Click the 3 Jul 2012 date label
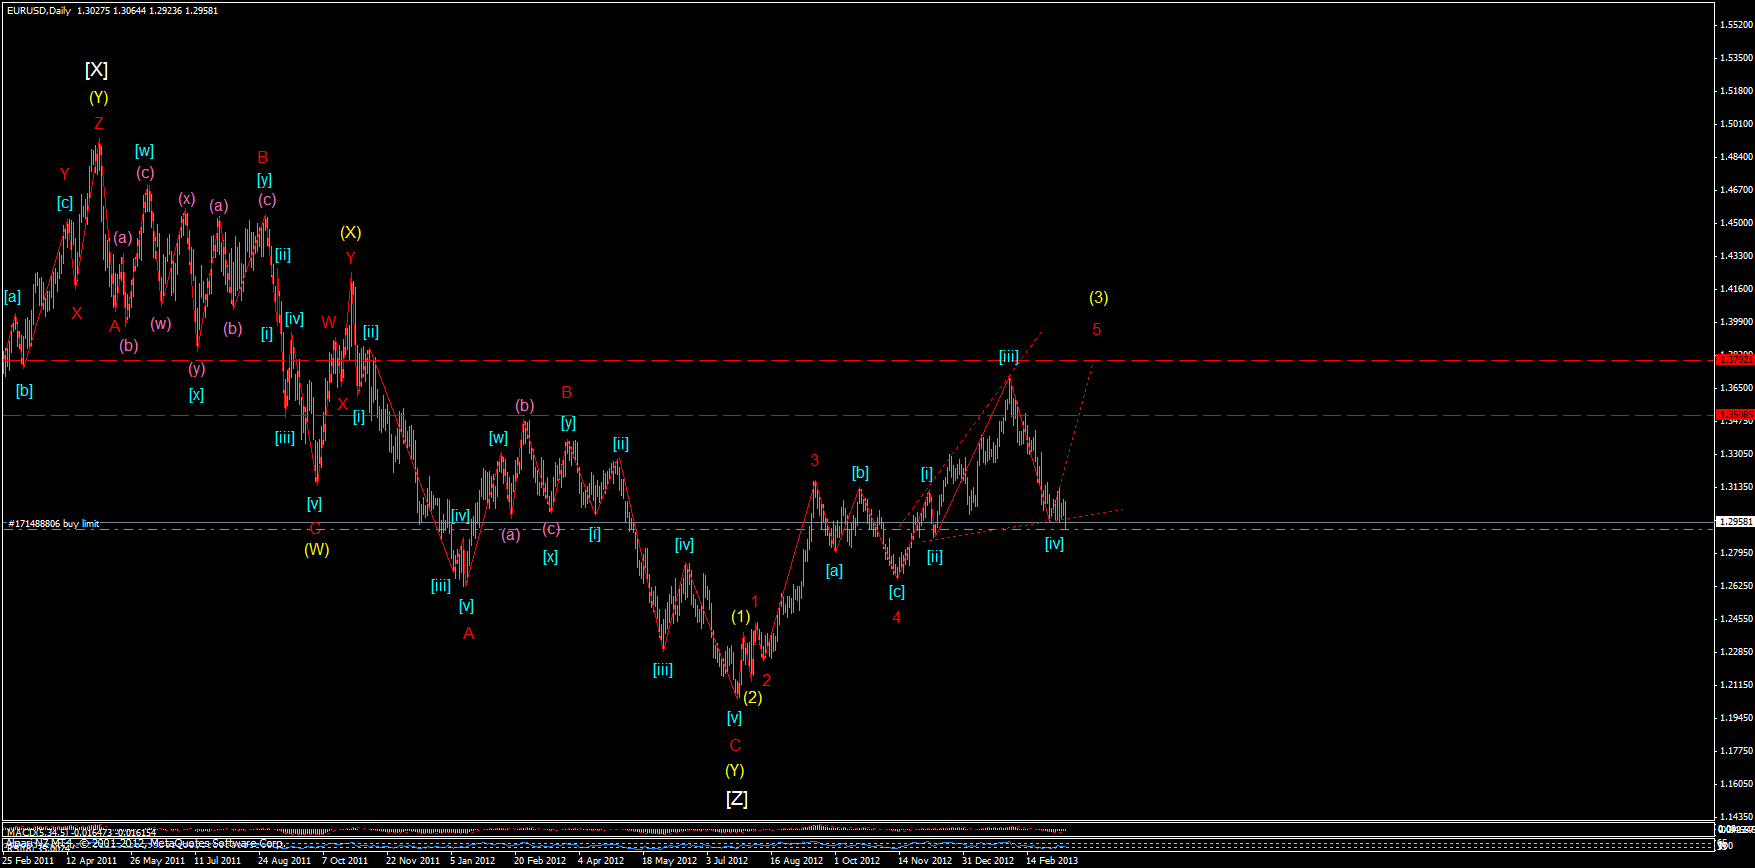 point(727,861)
